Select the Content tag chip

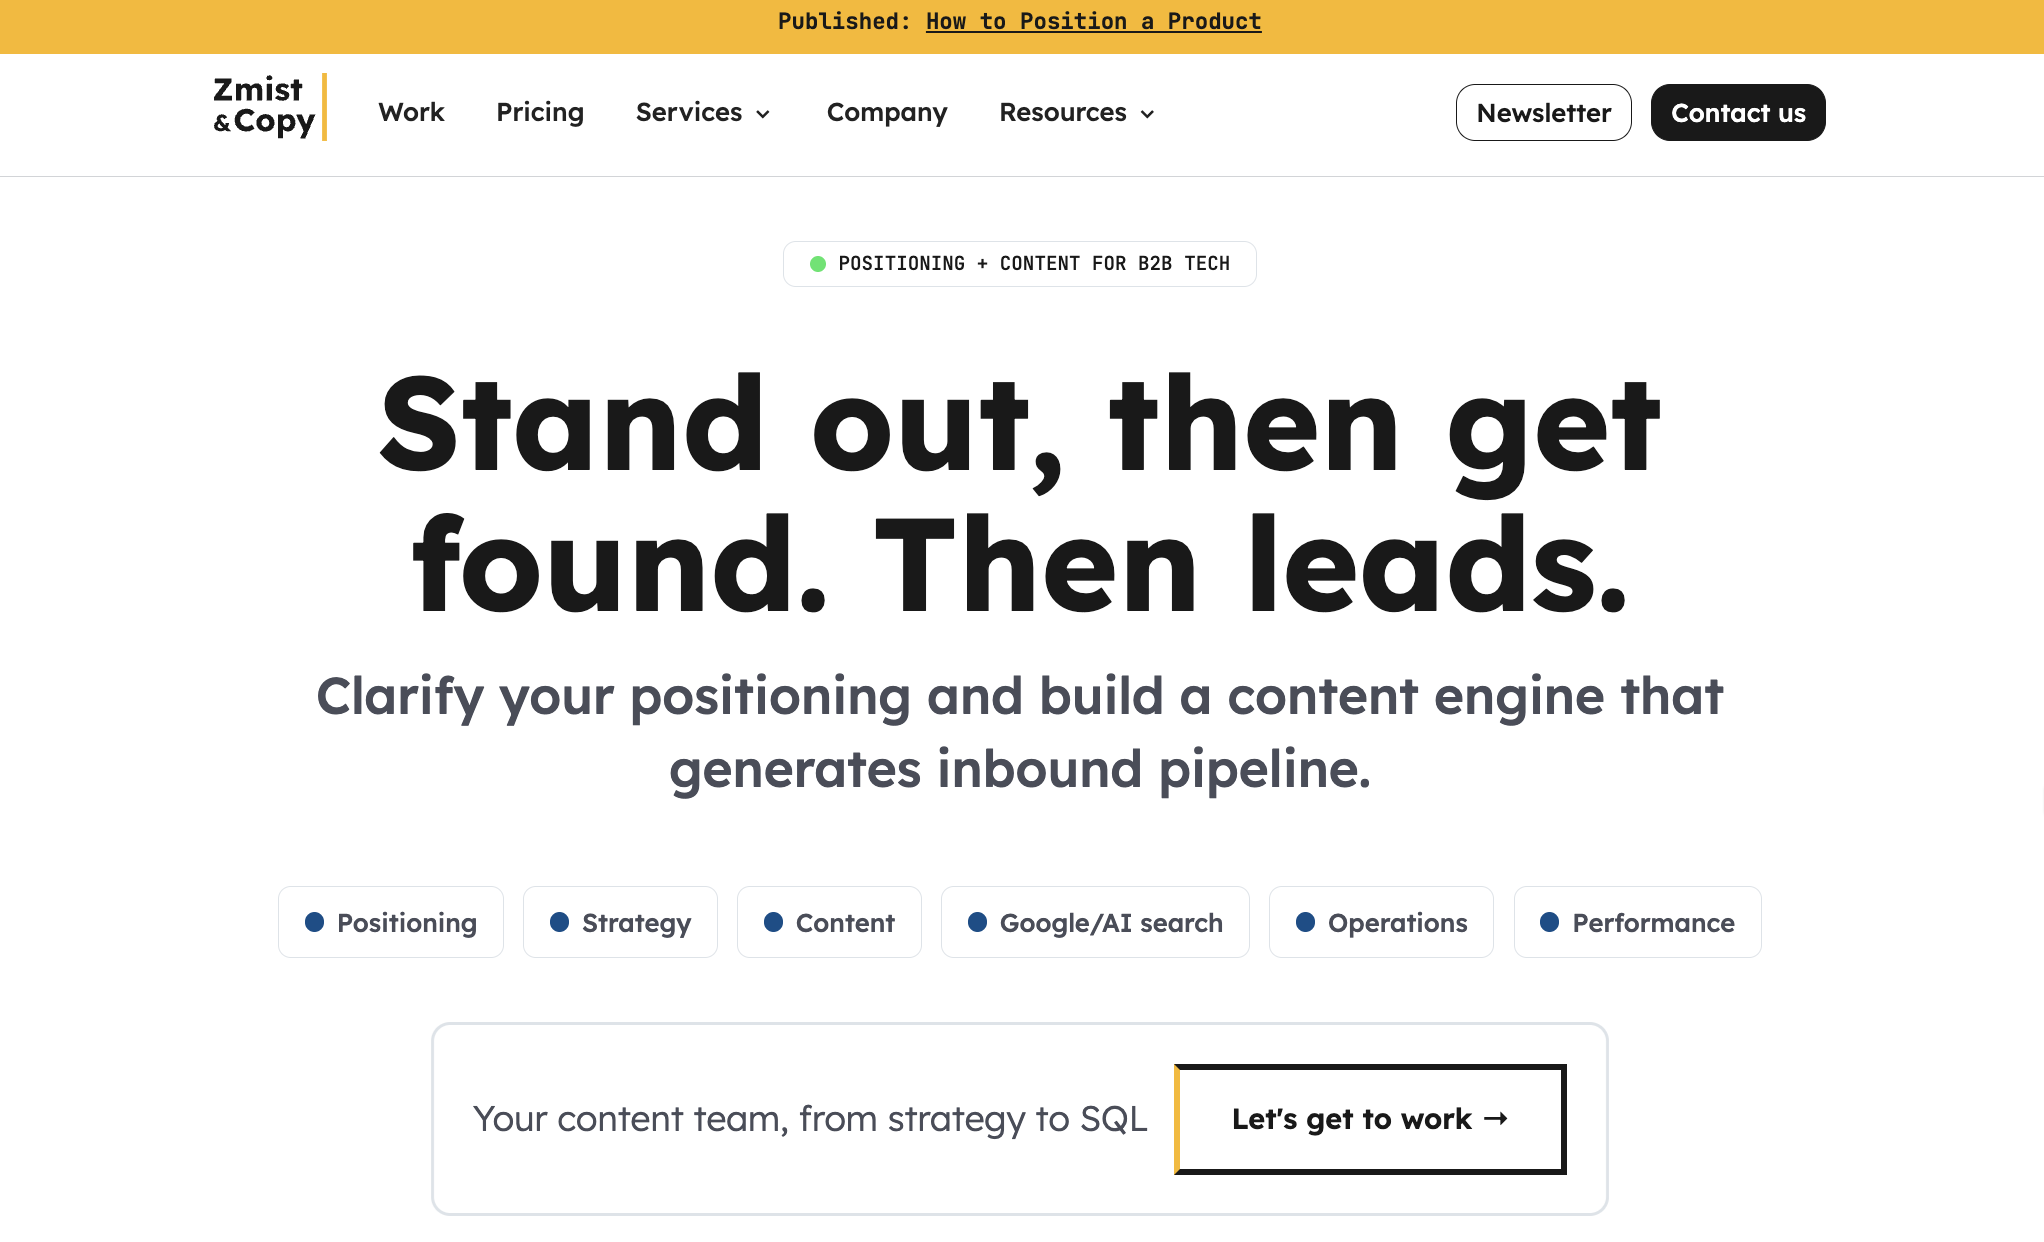coord(829,922)
